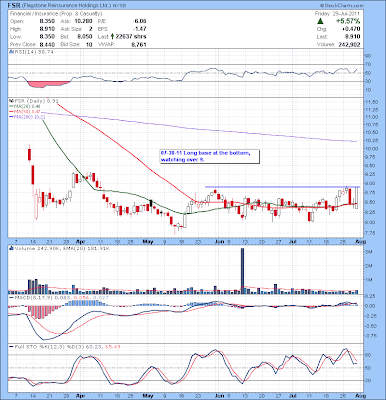Click the FSR ticker symbol in header

pyautogui.click(x=15, y=6)
